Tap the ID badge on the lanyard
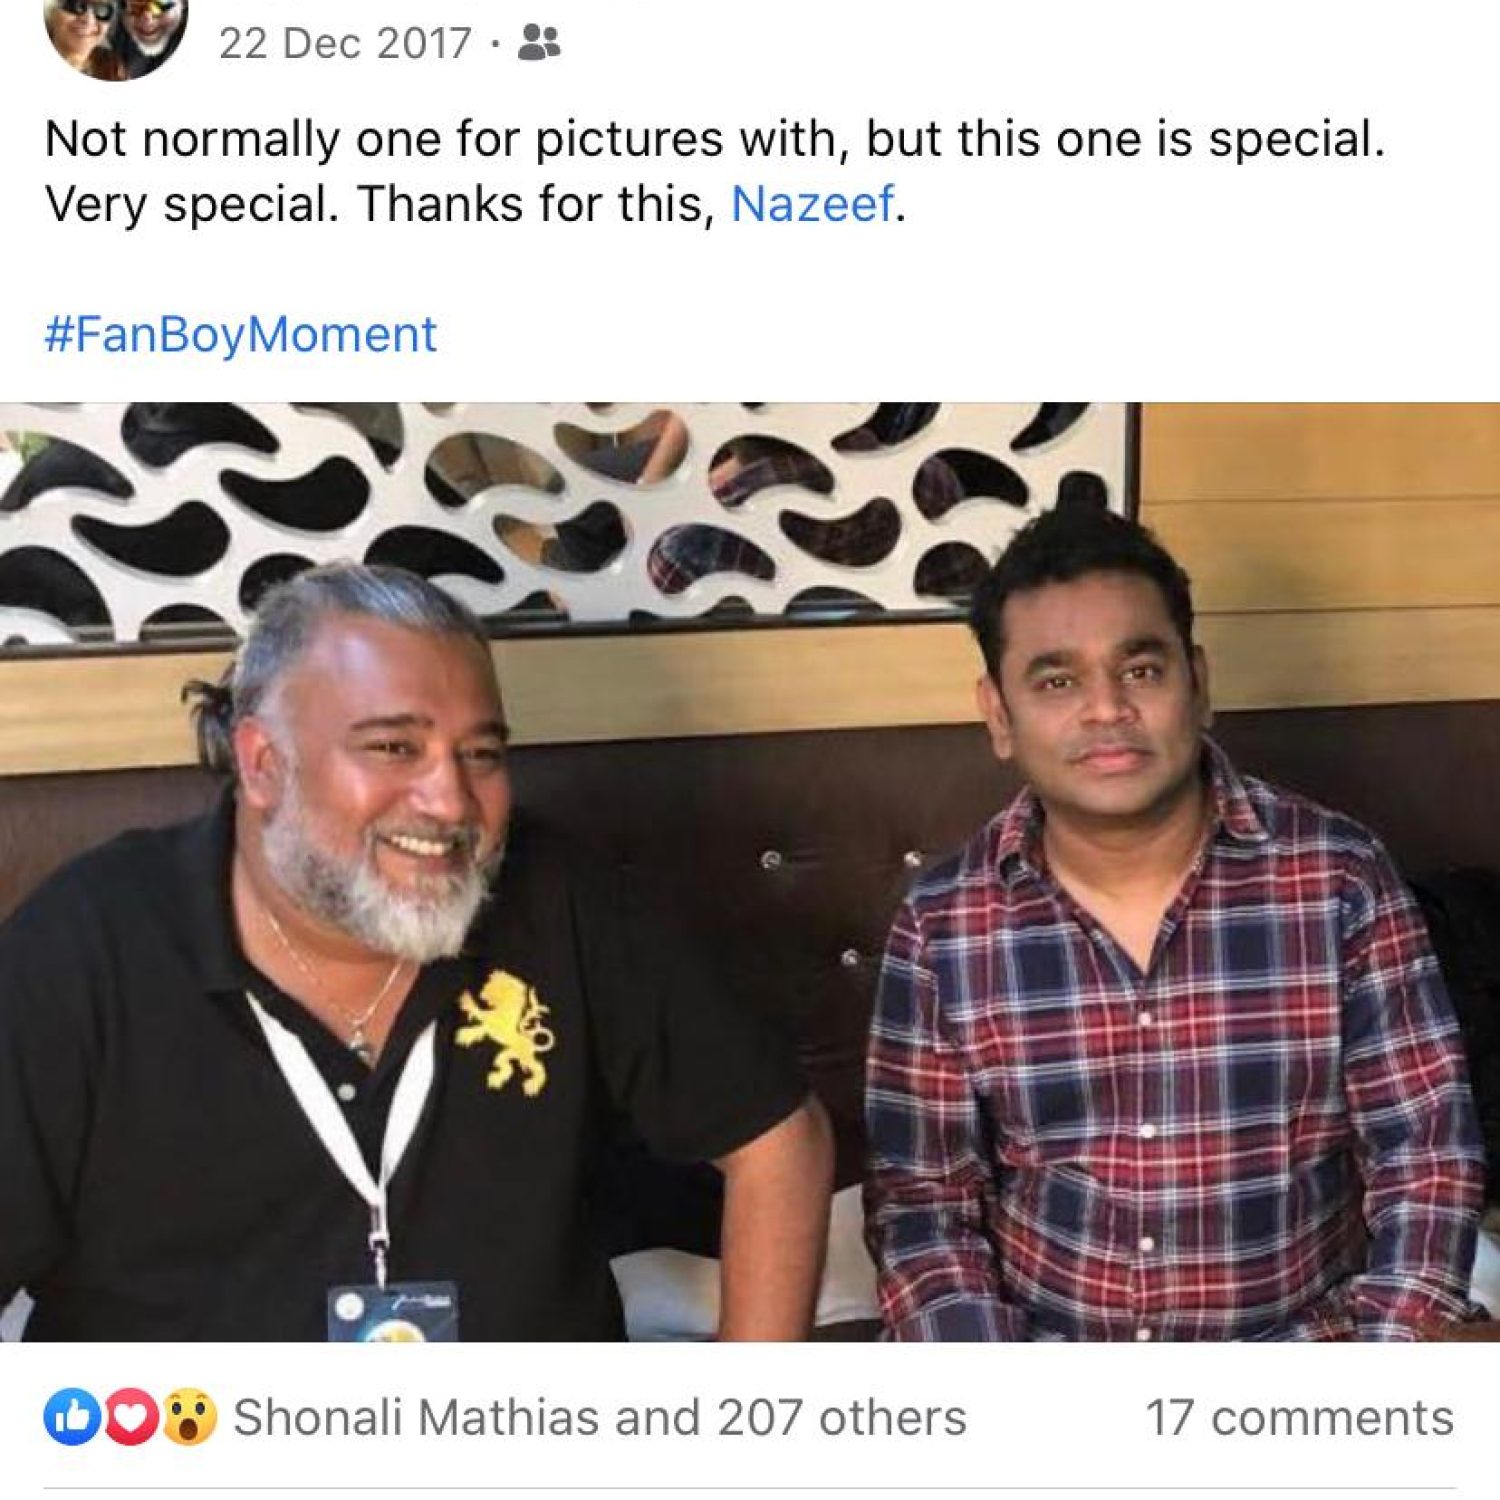Screen dimensions: 1500x1500 click(x=392, y=1311)
